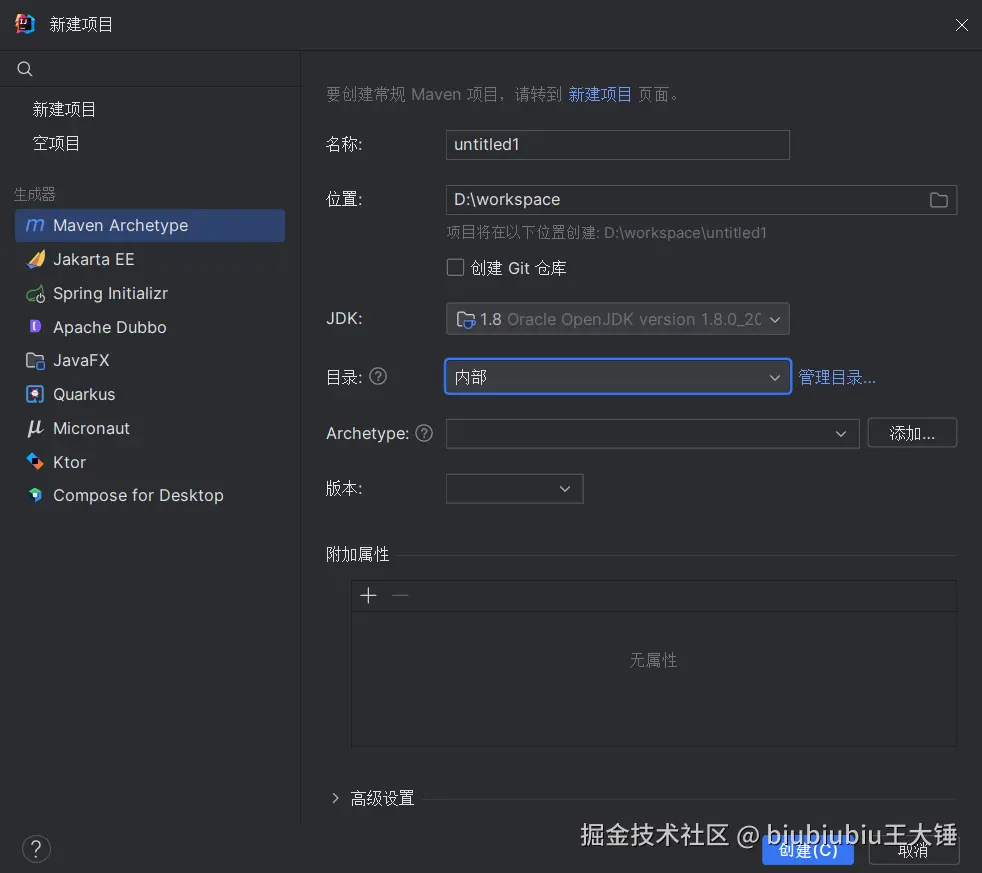Click the 添加... button
The height and width of the screenshot is (873, 982).
pos(912,433)
